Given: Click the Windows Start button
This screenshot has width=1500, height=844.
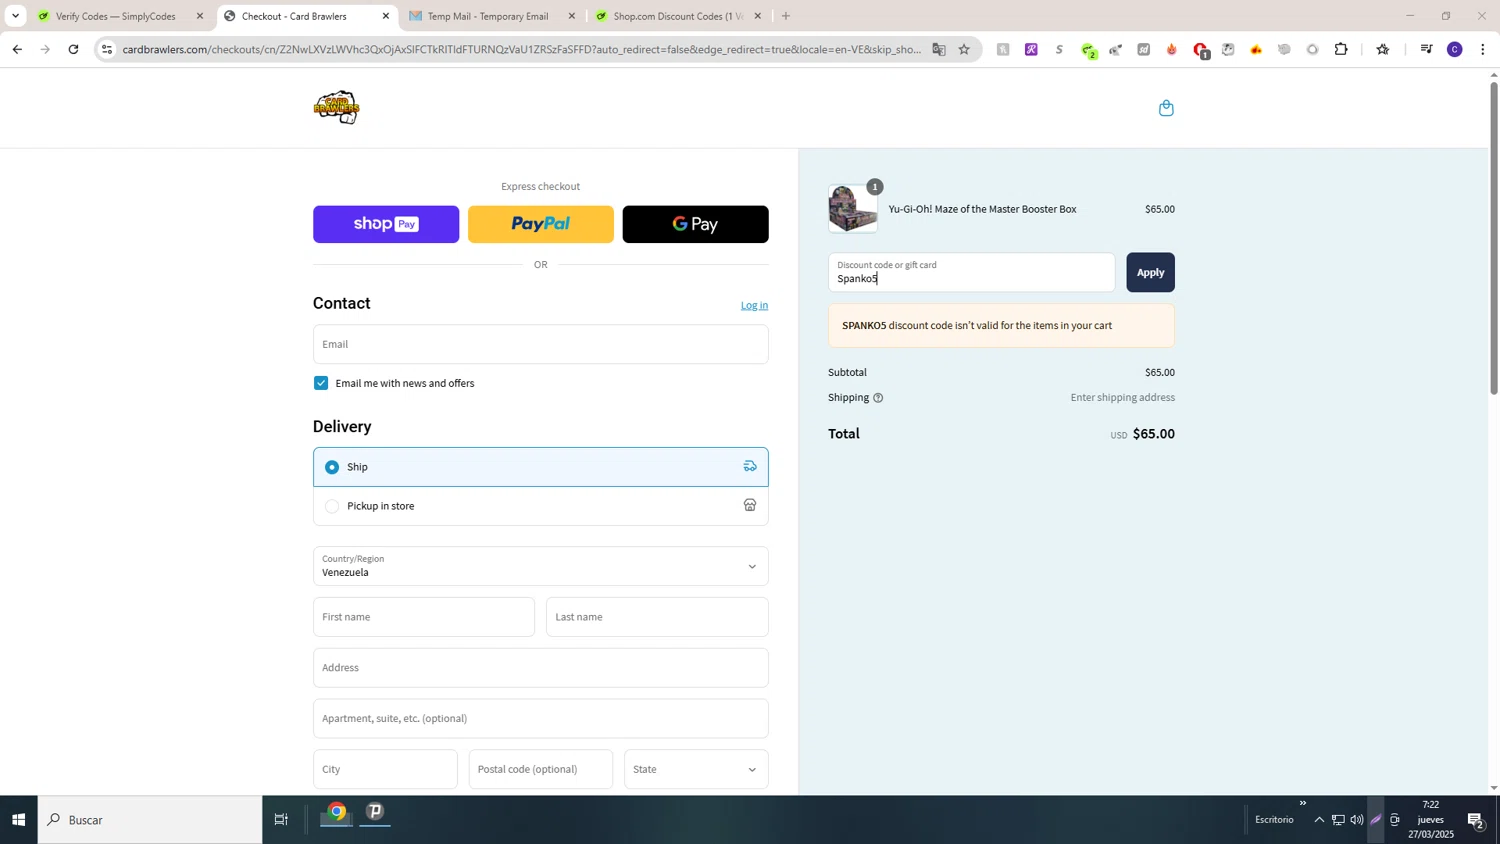Looking at the screenshot, I should coord(18,820).
